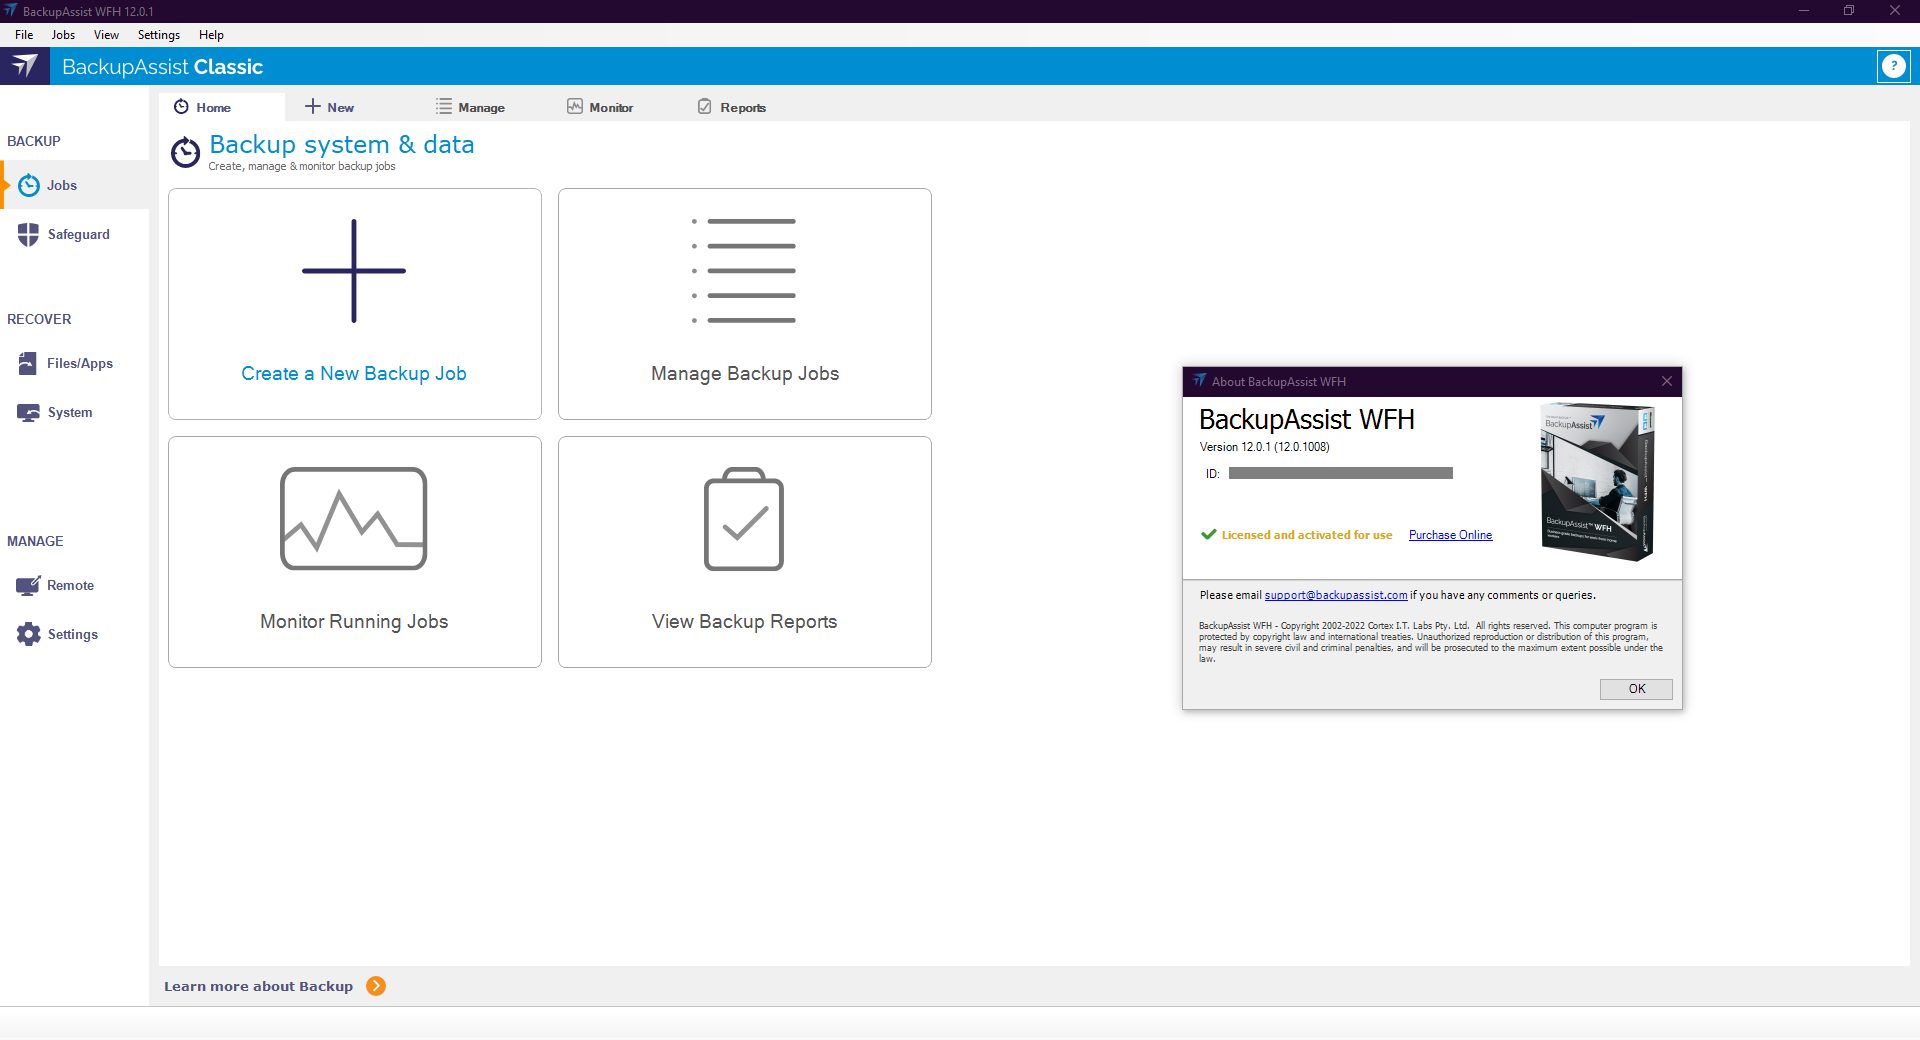Viewport: 1920px width, 1040px height.
Task: Click the copyright notice text in About dialog
Action: [x=1431, y=642]
